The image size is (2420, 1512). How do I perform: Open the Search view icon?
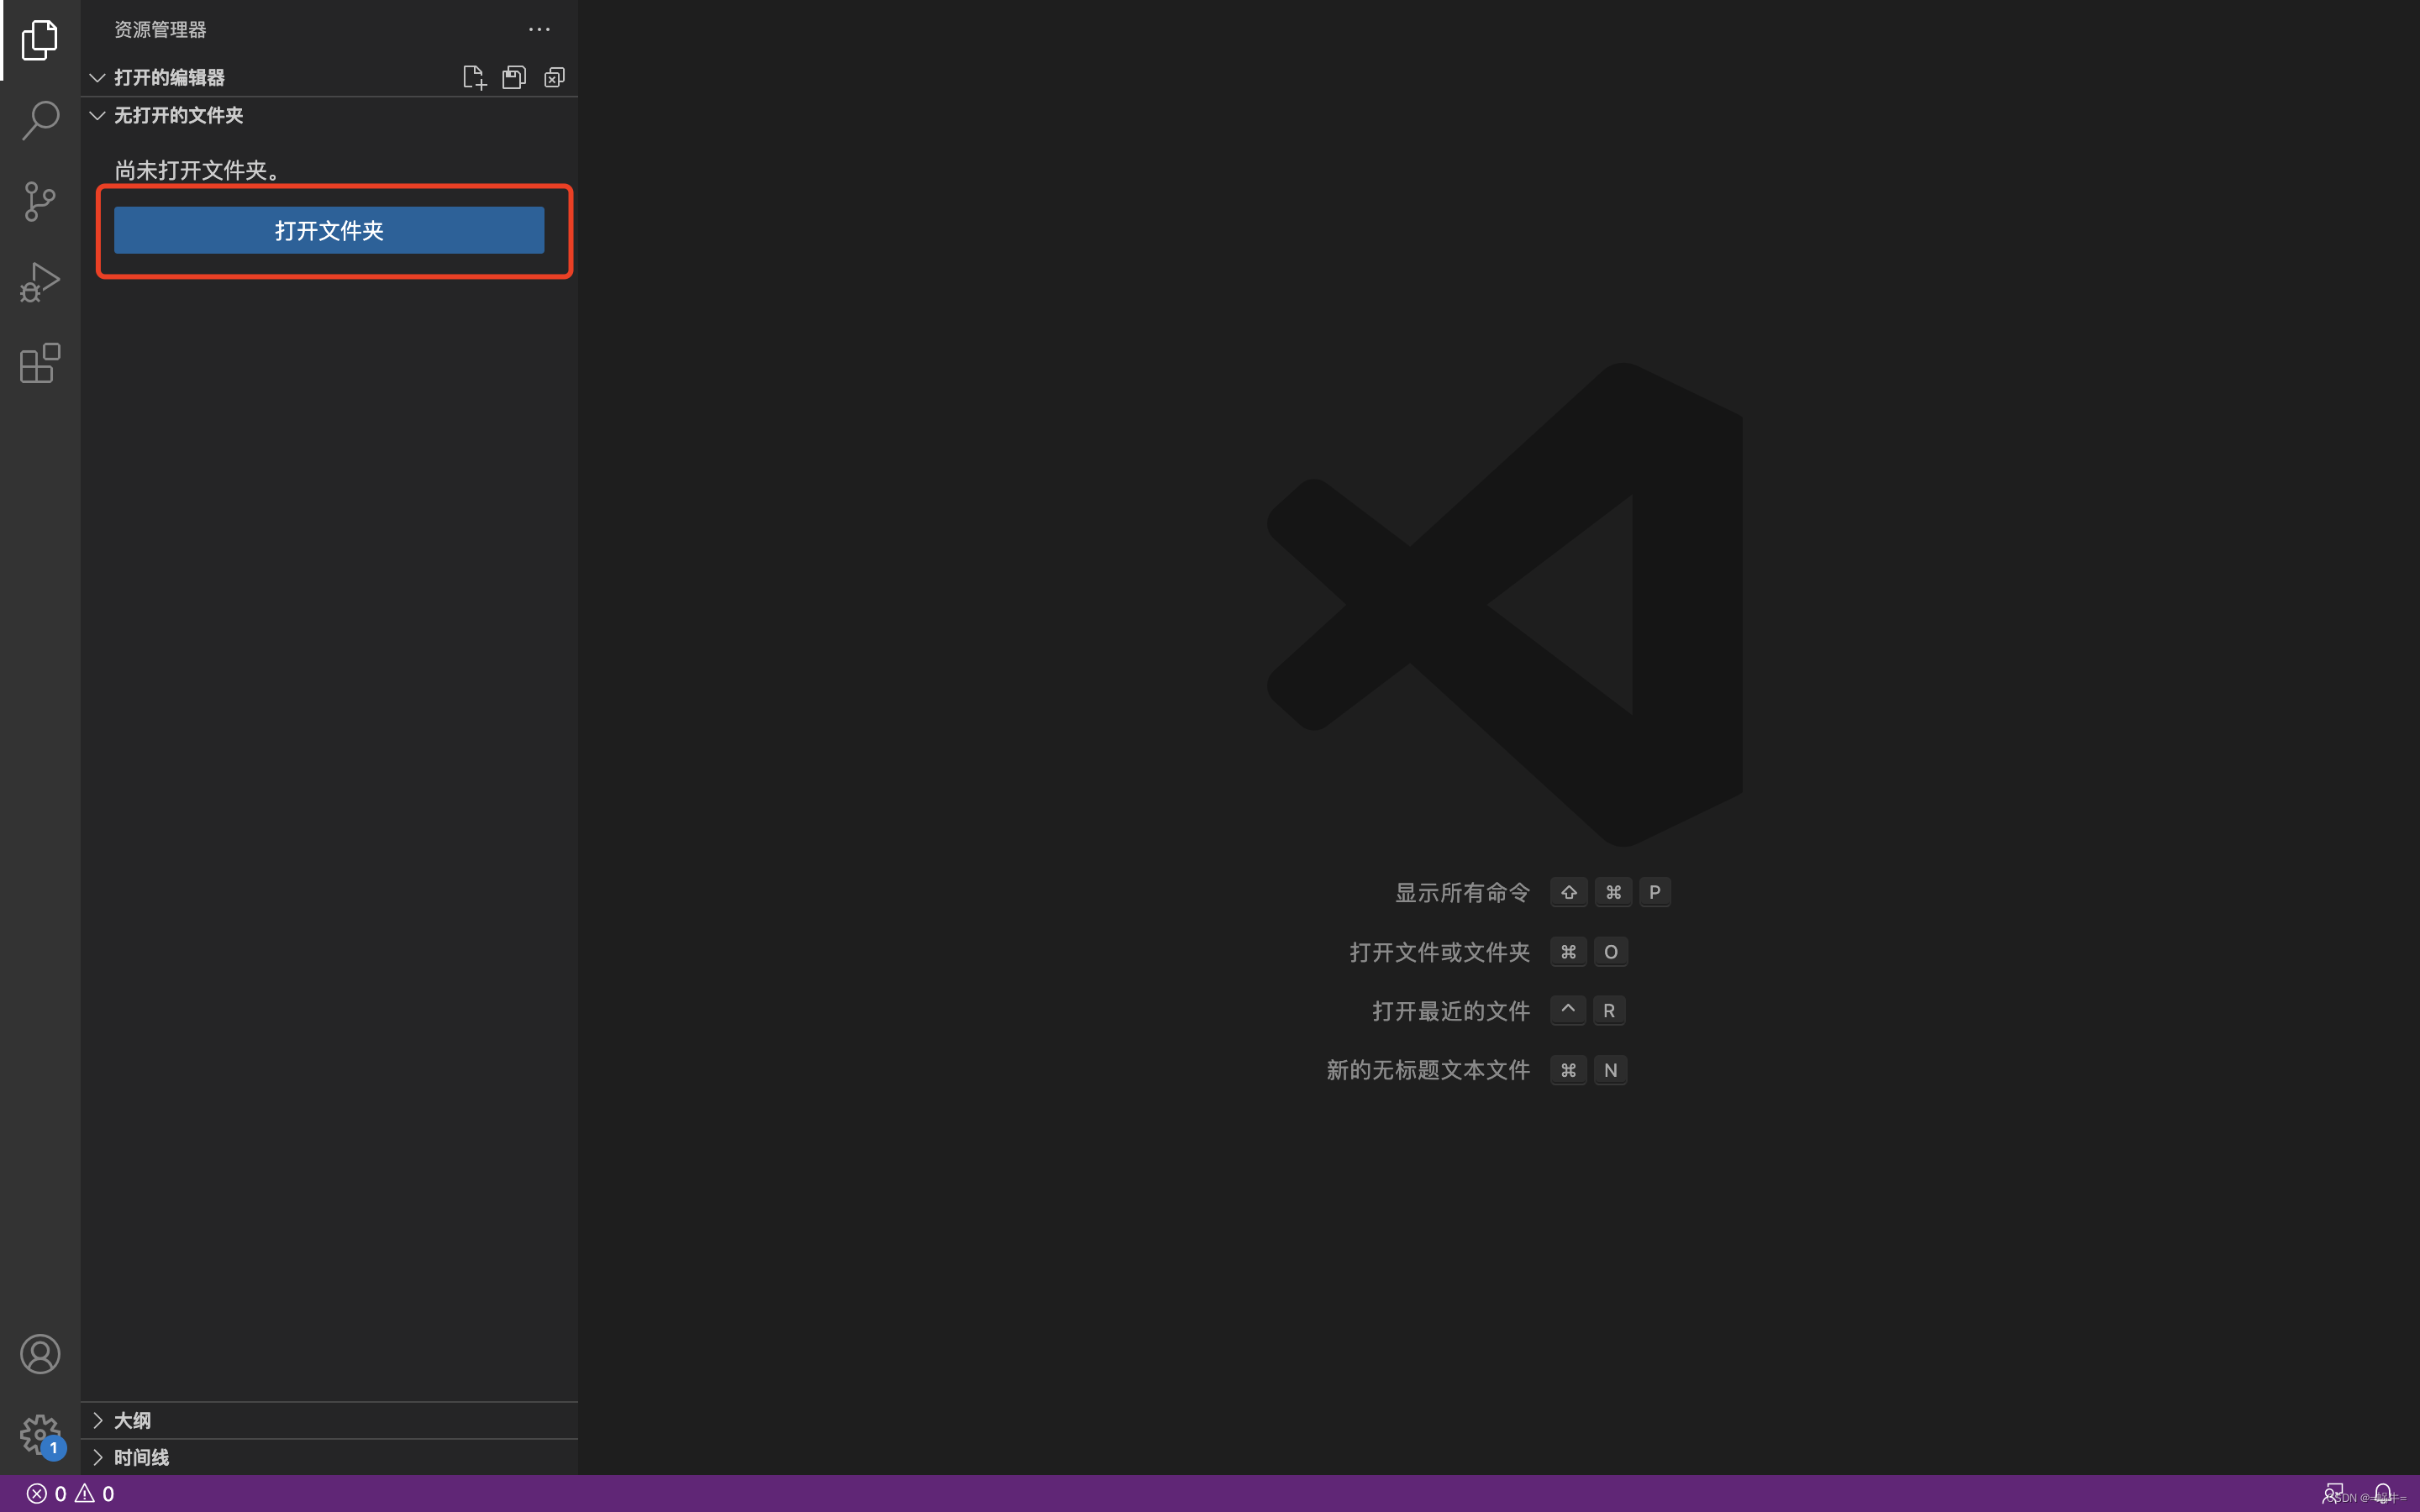coord(40,120)
